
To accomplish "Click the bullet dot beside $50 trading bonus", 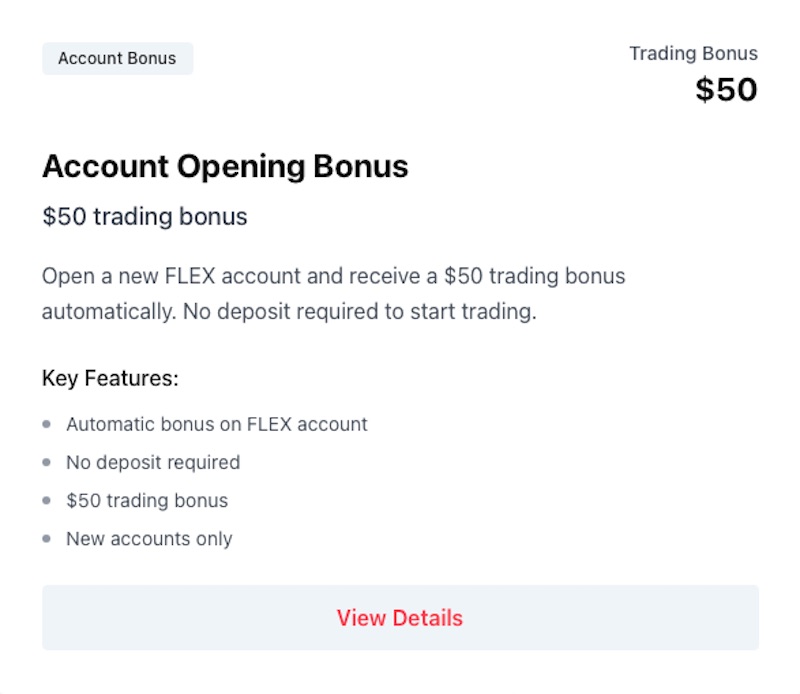I will 44,500.
